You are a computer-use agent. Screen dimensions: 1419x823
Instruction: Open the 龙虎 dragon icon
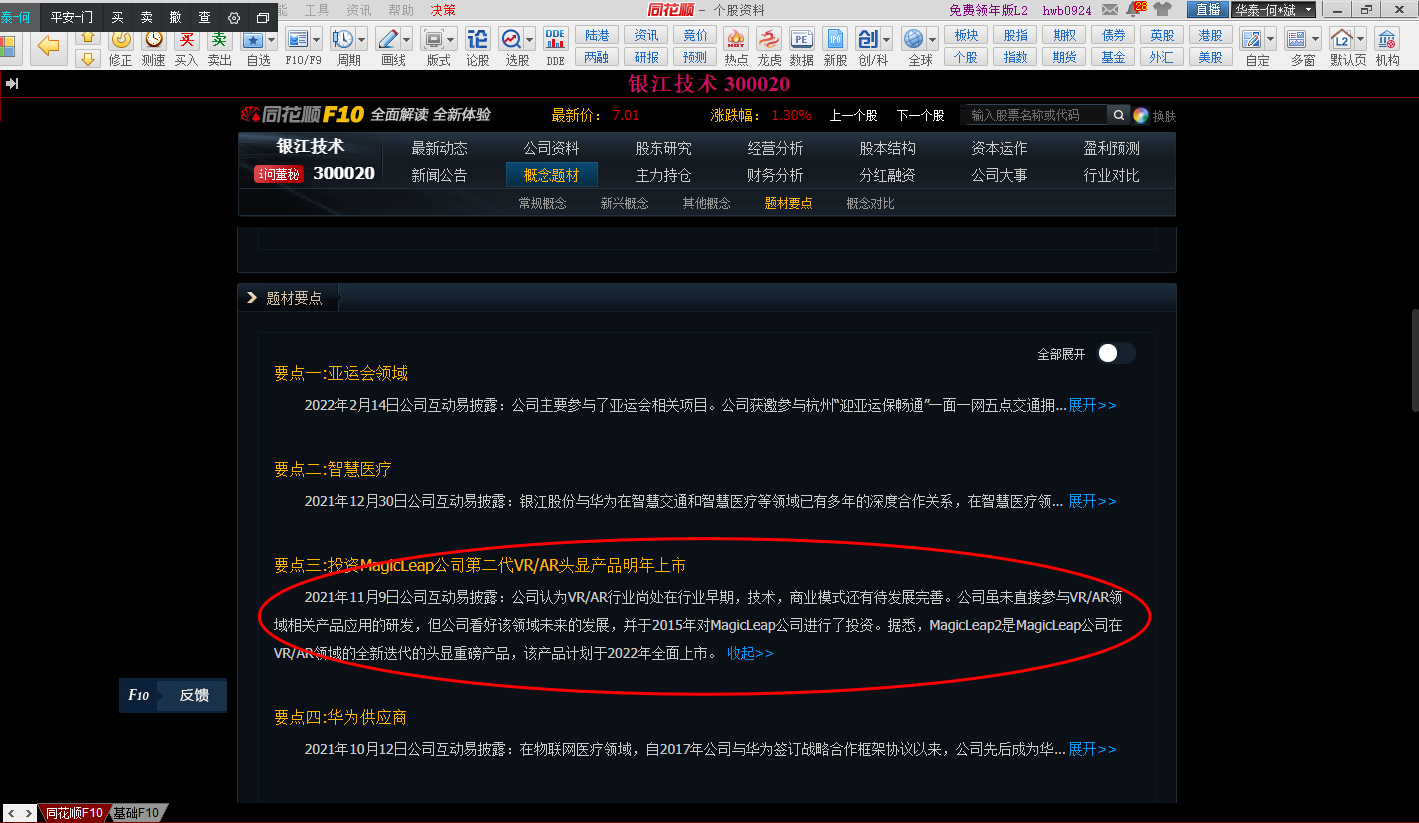coord(768,40)
